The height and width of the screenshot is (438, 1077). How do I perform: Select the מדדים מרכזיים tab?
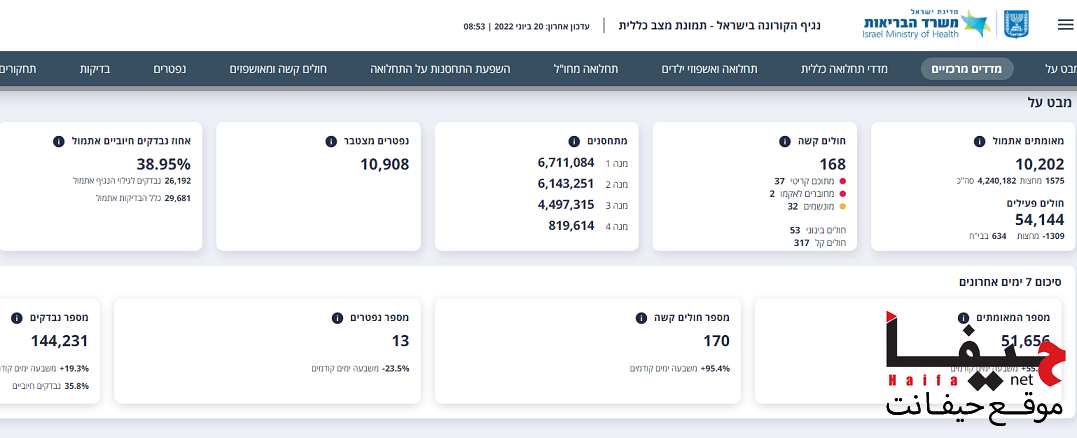coord(967,69)
